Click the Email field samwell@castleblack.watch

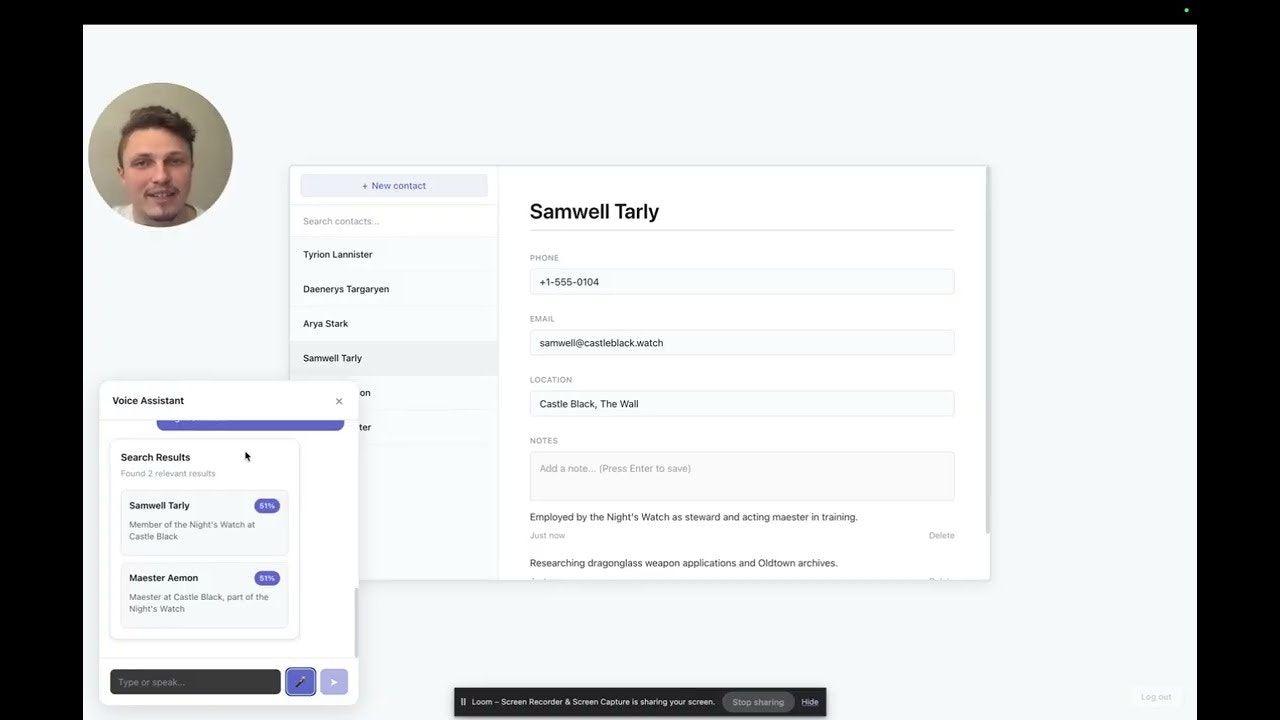tap(742, 343)
